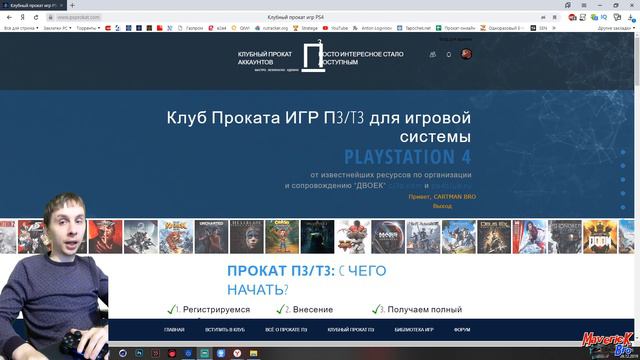Open the Street Fighter V game cover
This screenshot has height=360, width=640.
353,237
